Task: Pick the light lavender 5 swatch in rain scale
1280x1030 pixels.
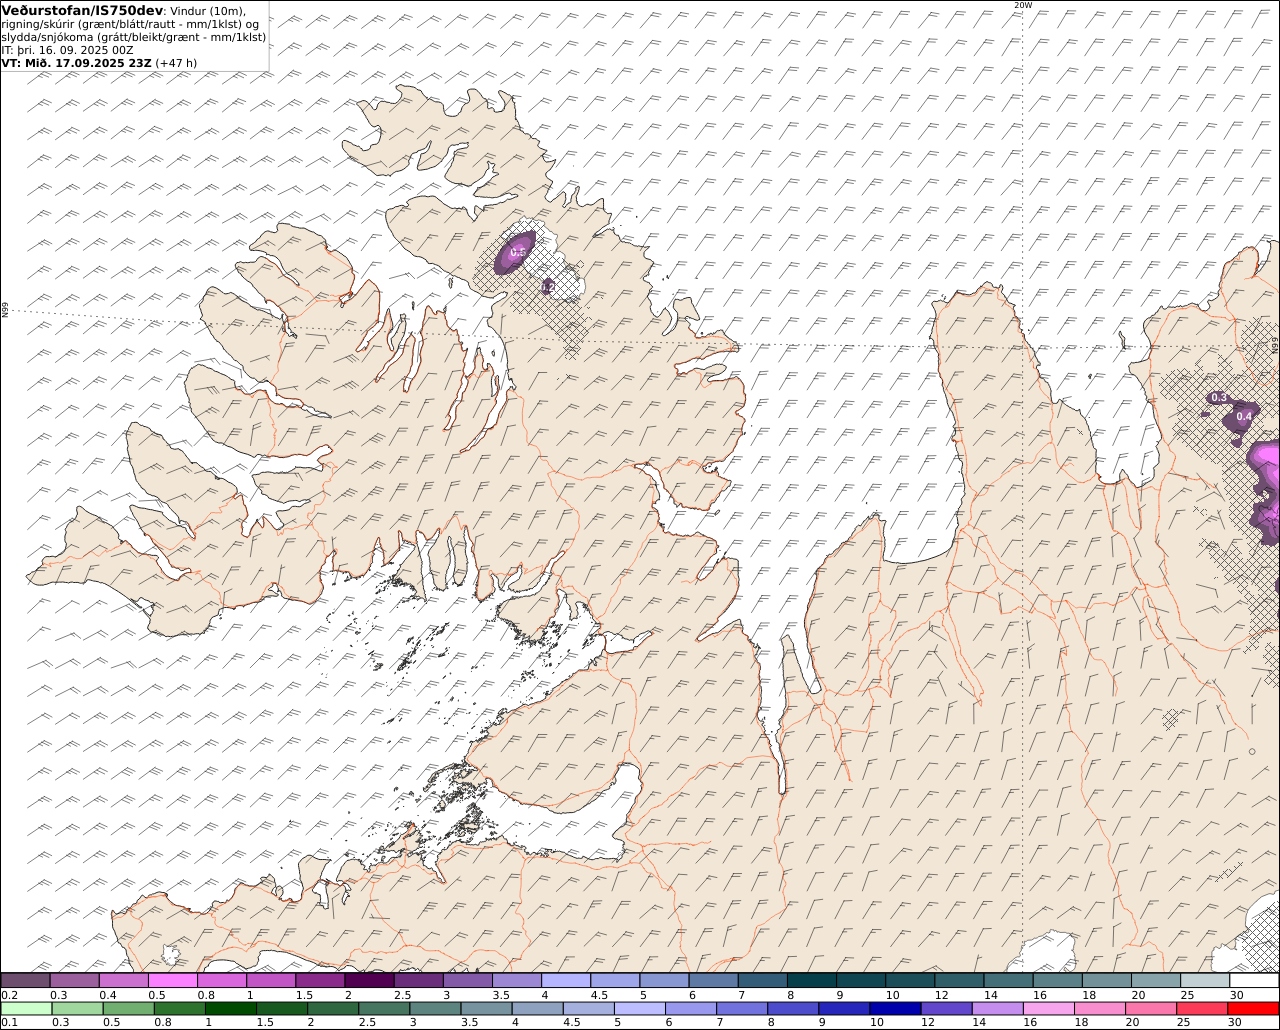Action: [640, 1008]
